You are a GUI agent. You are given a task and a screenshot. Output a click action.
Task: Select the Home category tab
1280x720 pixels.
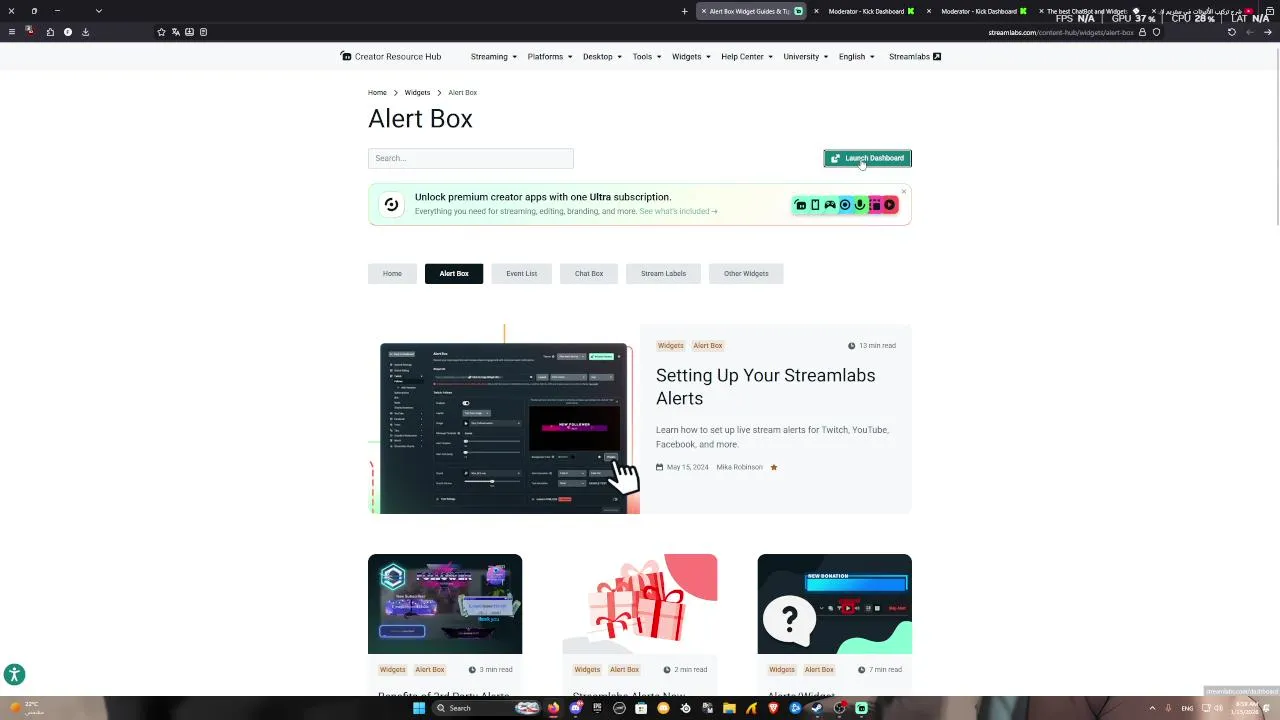pyautogui.click(x=392, y=273)
